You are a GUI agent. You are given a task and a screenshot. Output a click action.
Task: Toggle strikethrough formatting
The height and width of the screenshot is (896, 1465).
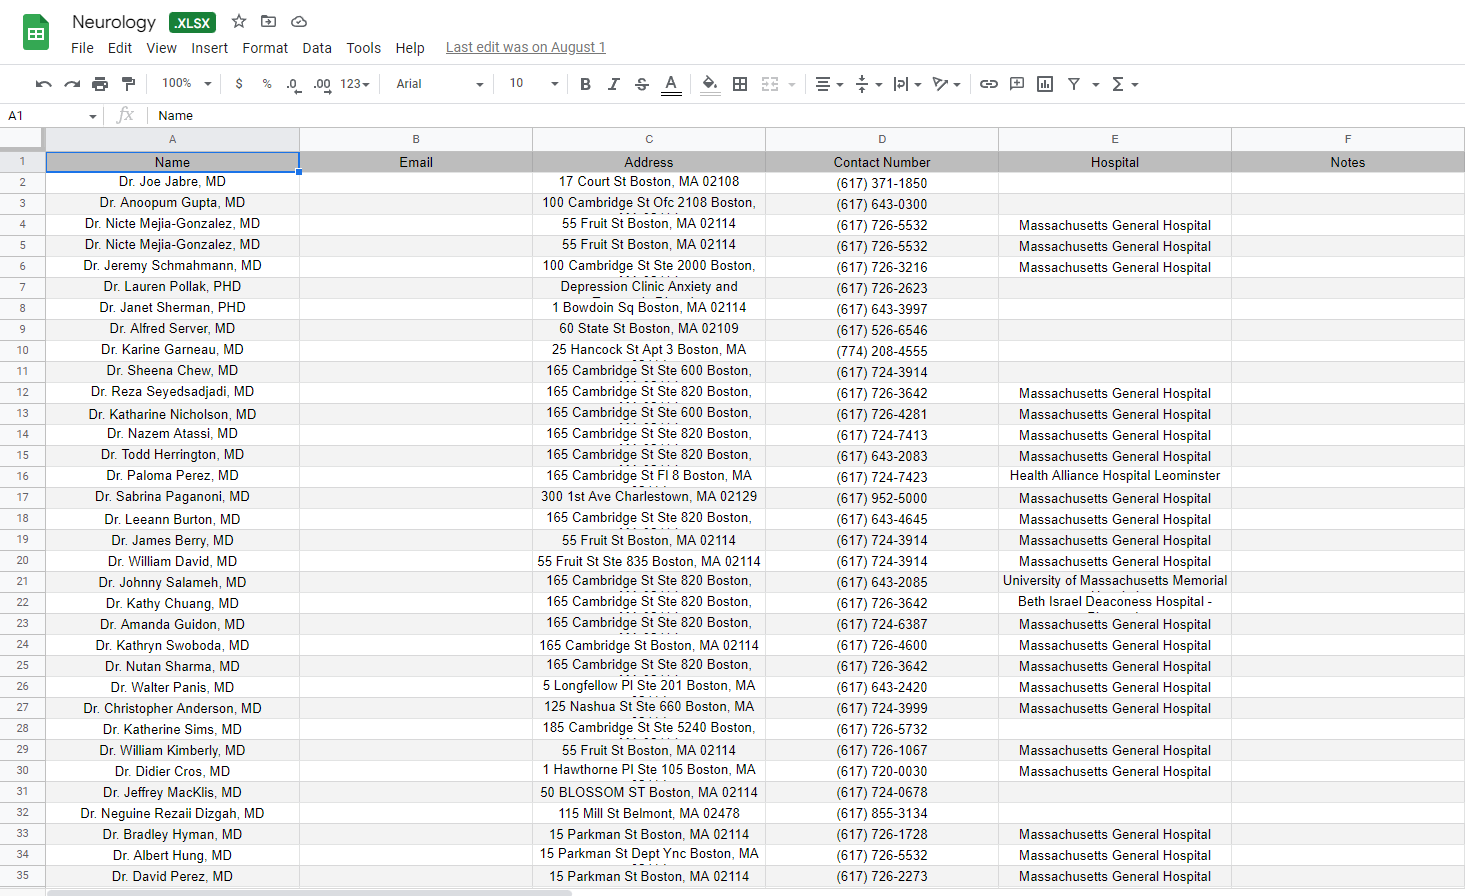coord(642,84)
